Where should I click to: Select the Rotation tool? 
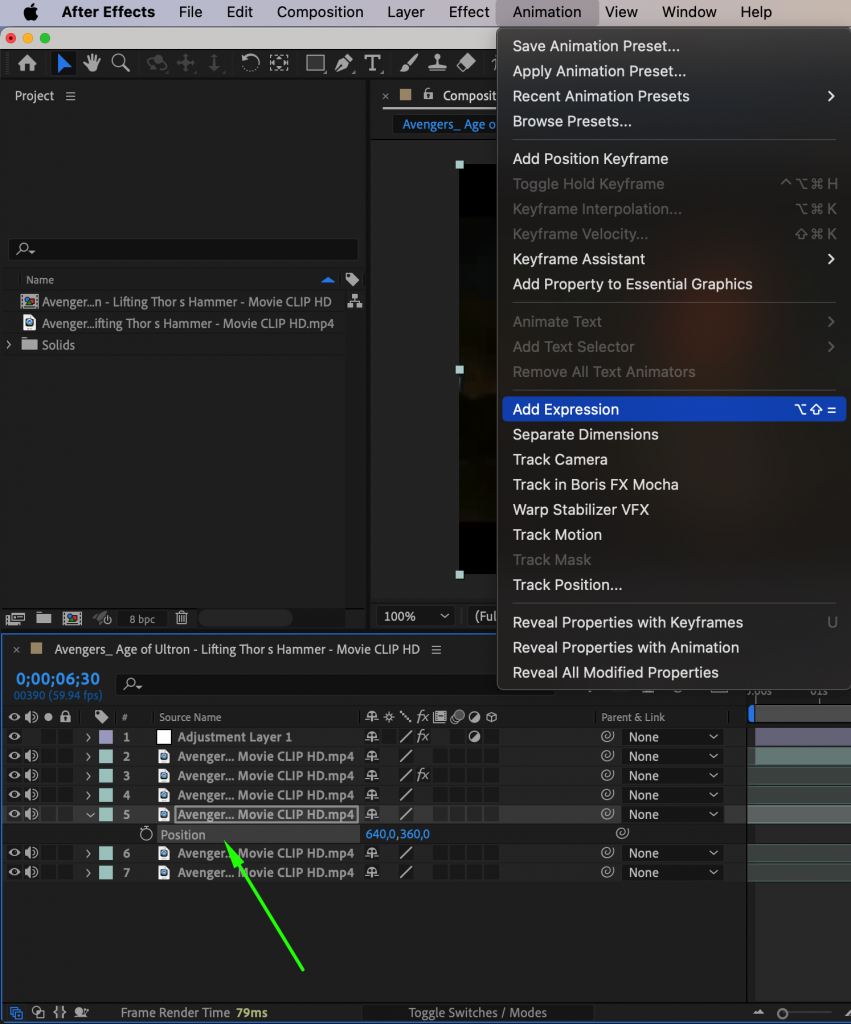coord(250,63)
